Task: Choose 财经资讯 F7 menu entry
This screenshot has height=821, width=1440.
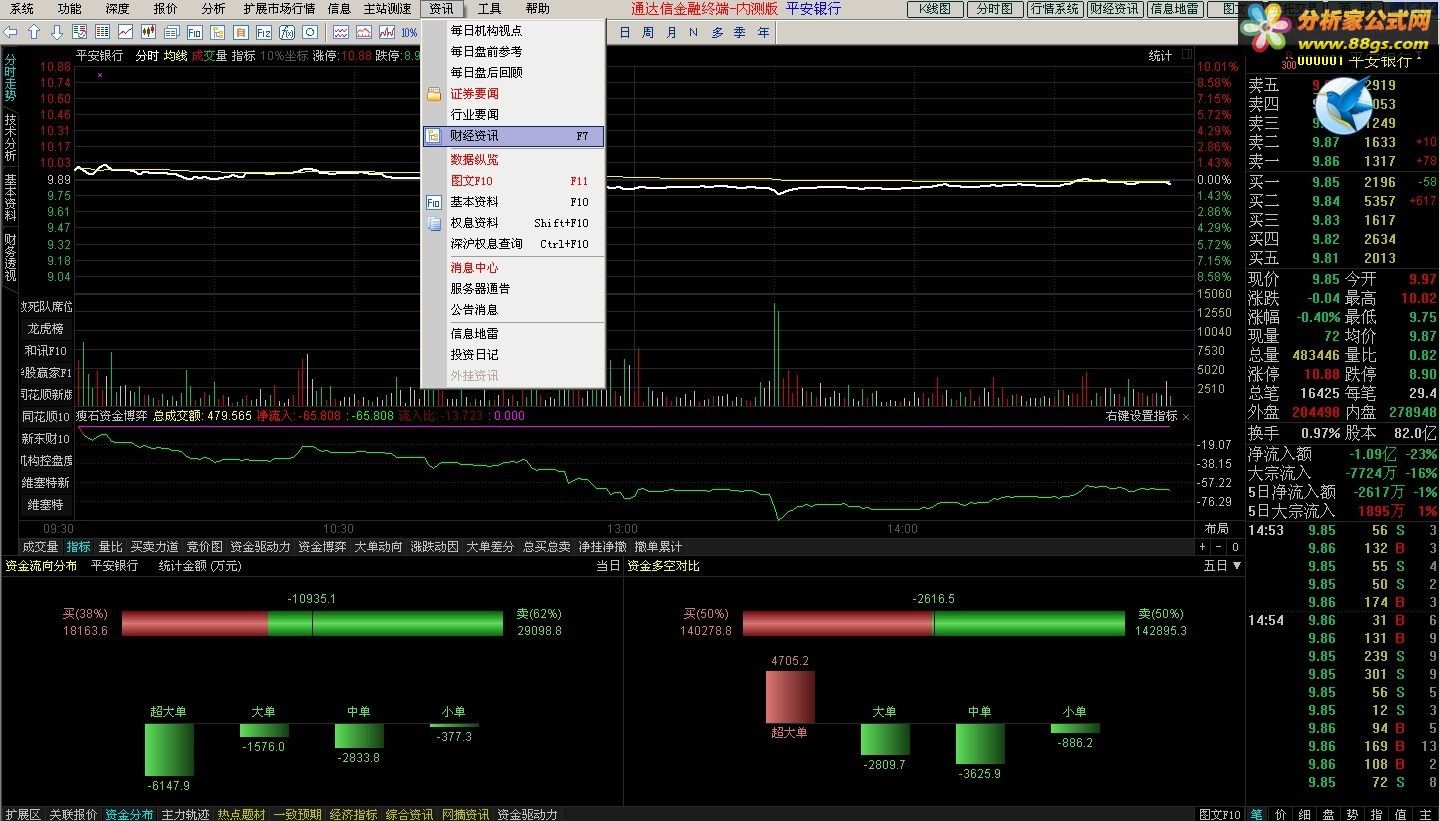Action: pos(513,136)
